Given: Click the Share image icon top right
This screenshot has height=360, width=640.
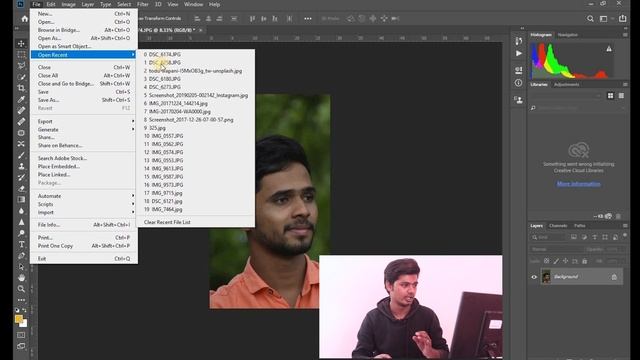Looking at the screenshot, I should click(622, 18).
